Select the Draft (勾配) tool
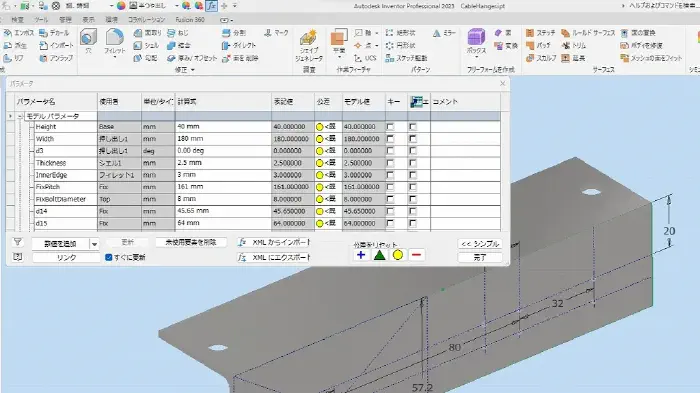 pyautogui.click(x=145, y=58)
